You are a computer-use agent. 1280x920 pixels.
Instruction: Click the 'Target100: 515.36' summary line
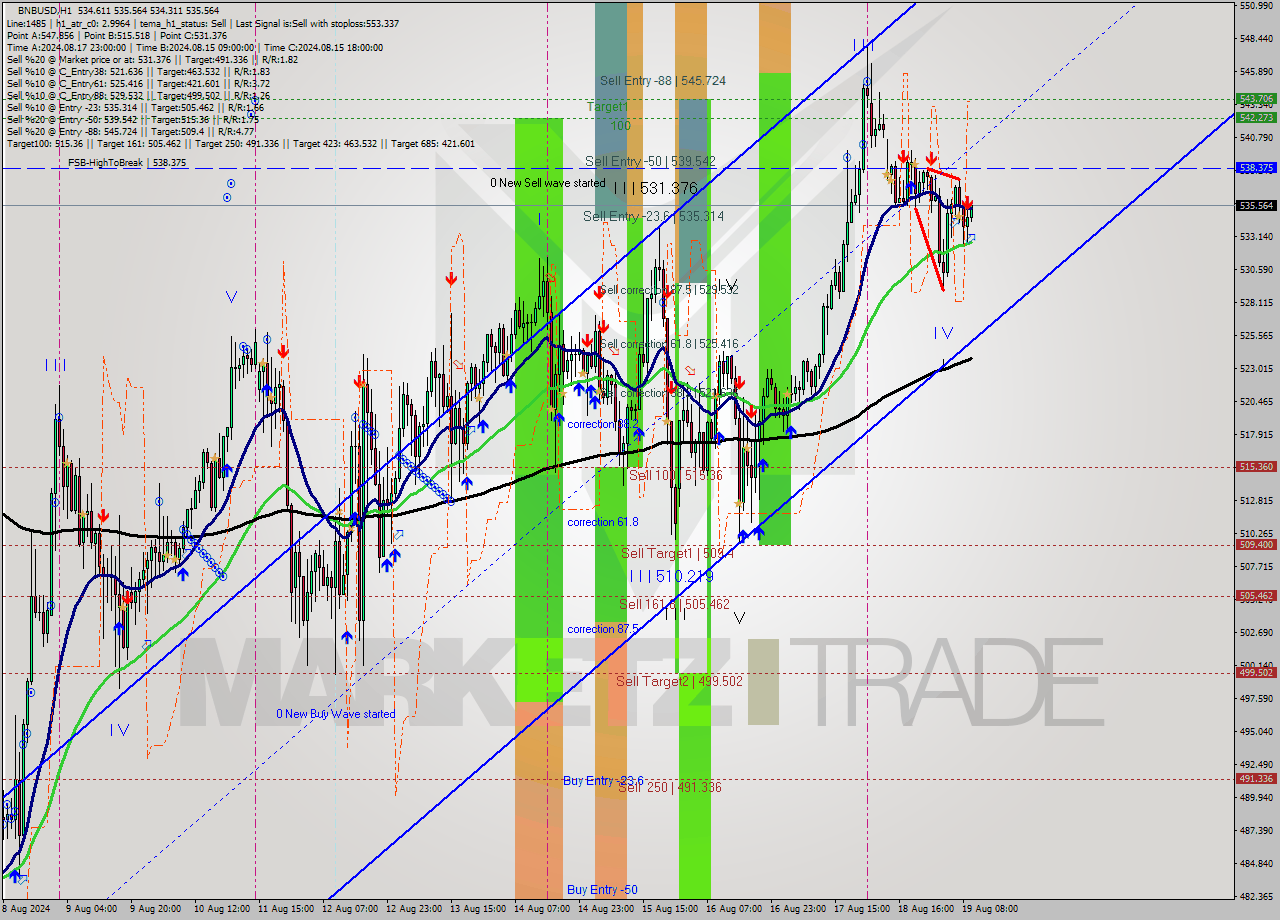click(x=241, y=144)
